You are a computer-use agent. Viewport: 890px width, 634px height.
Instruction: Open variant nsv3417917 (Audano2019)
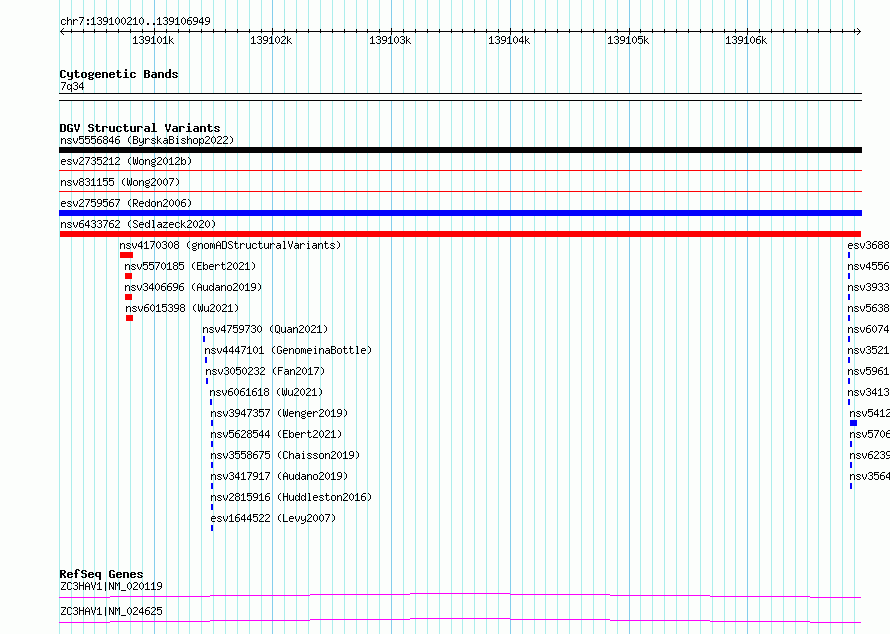click(x=279, y=476)
